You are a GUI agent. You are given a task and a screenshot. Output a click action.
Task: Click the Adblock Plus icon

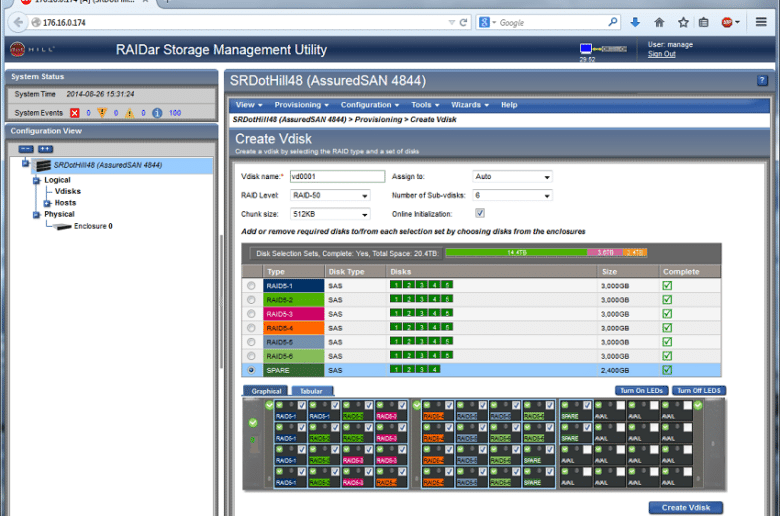(x=727, y=22)
